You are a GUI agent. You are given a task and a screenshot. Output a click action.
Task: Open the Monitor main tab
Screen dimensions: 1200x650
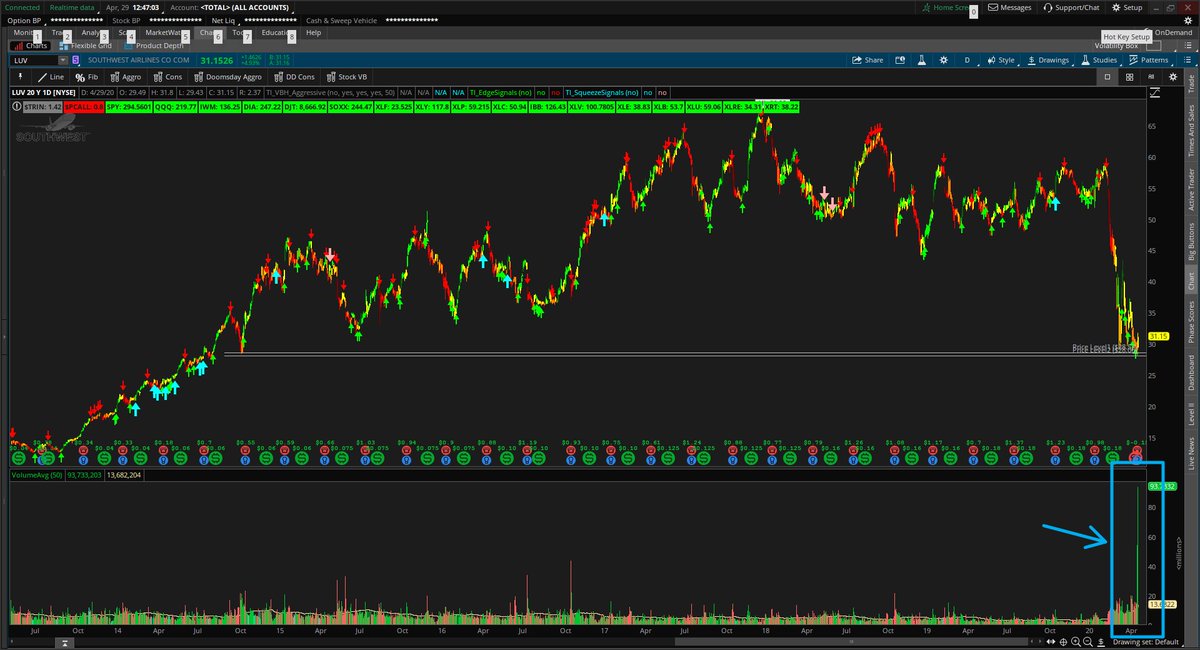point(24,33)
